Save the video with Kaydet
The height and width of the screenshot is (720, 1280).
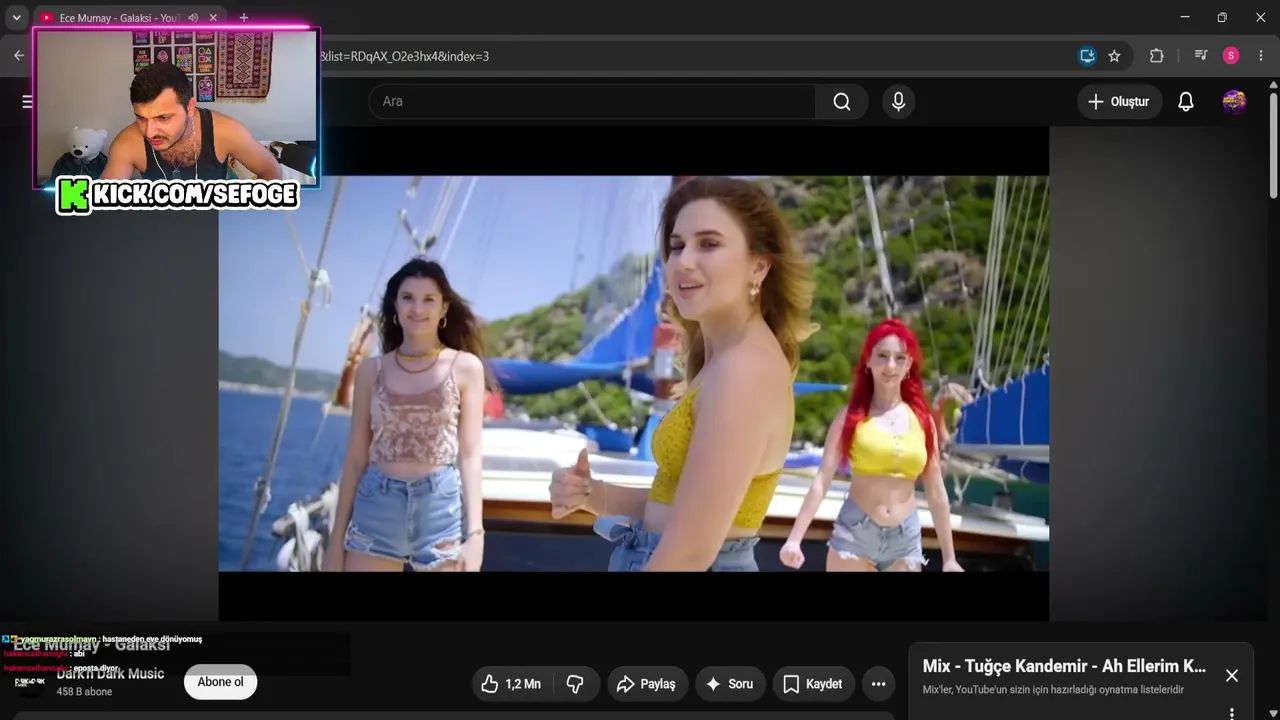[x=814, y=684]
